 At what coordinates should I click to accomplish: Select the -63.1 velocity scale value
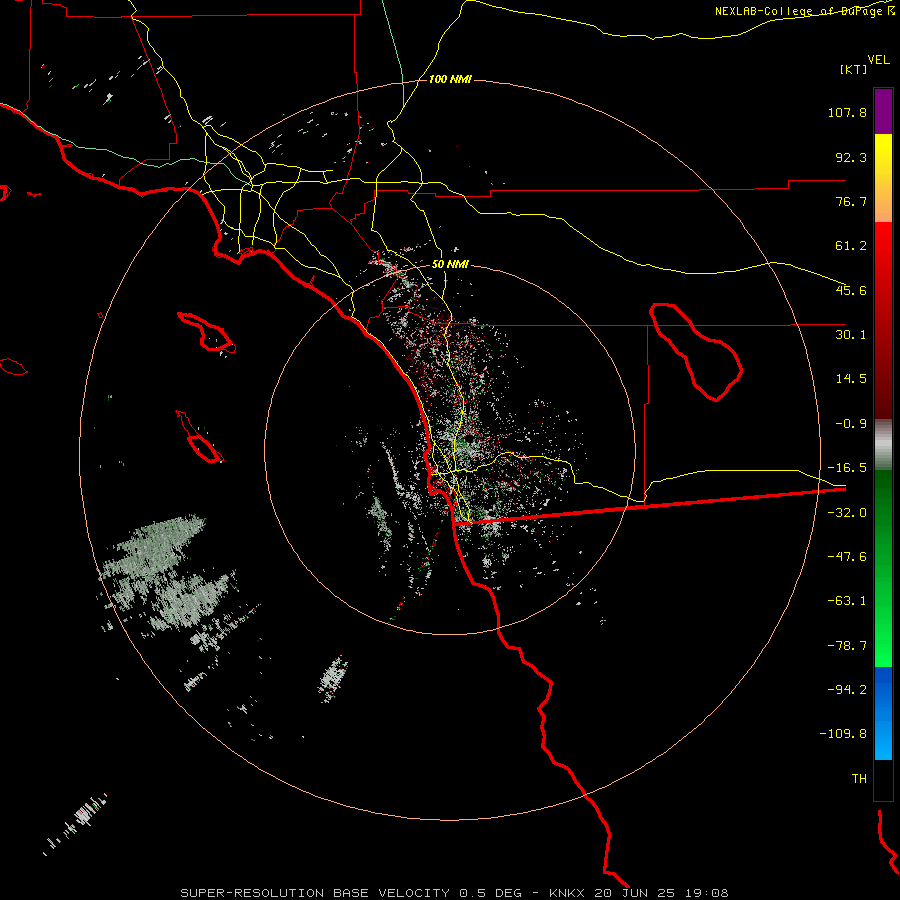pos(847,601)
